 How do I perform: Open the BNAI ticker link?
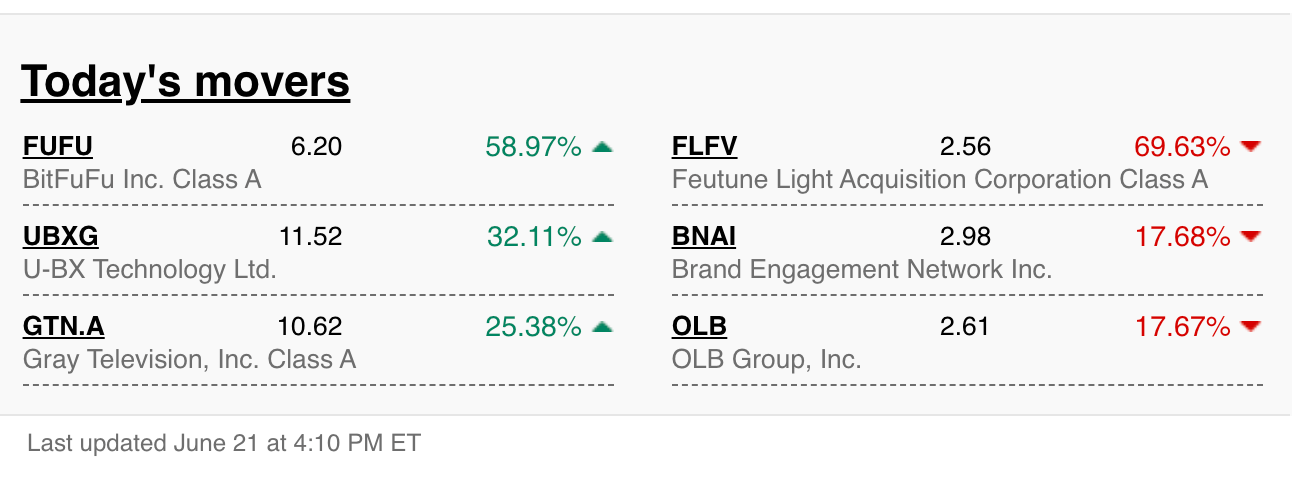tap(704, 237)
